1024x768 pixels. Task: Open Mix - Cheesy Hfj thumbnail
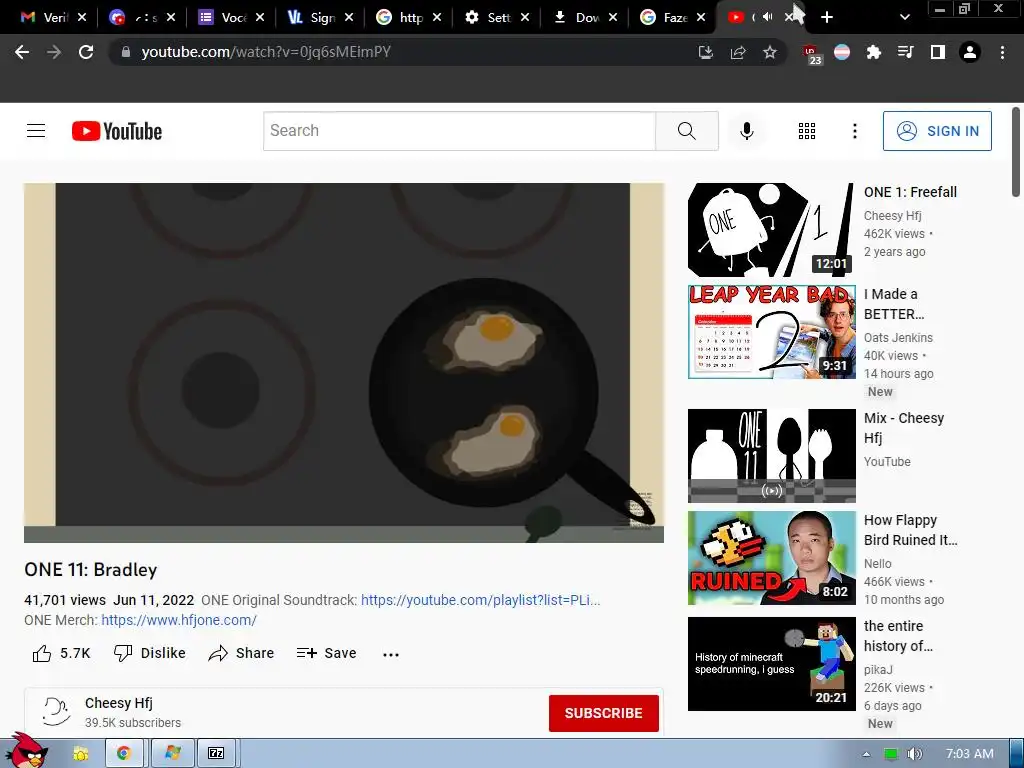tap(771, 456)
